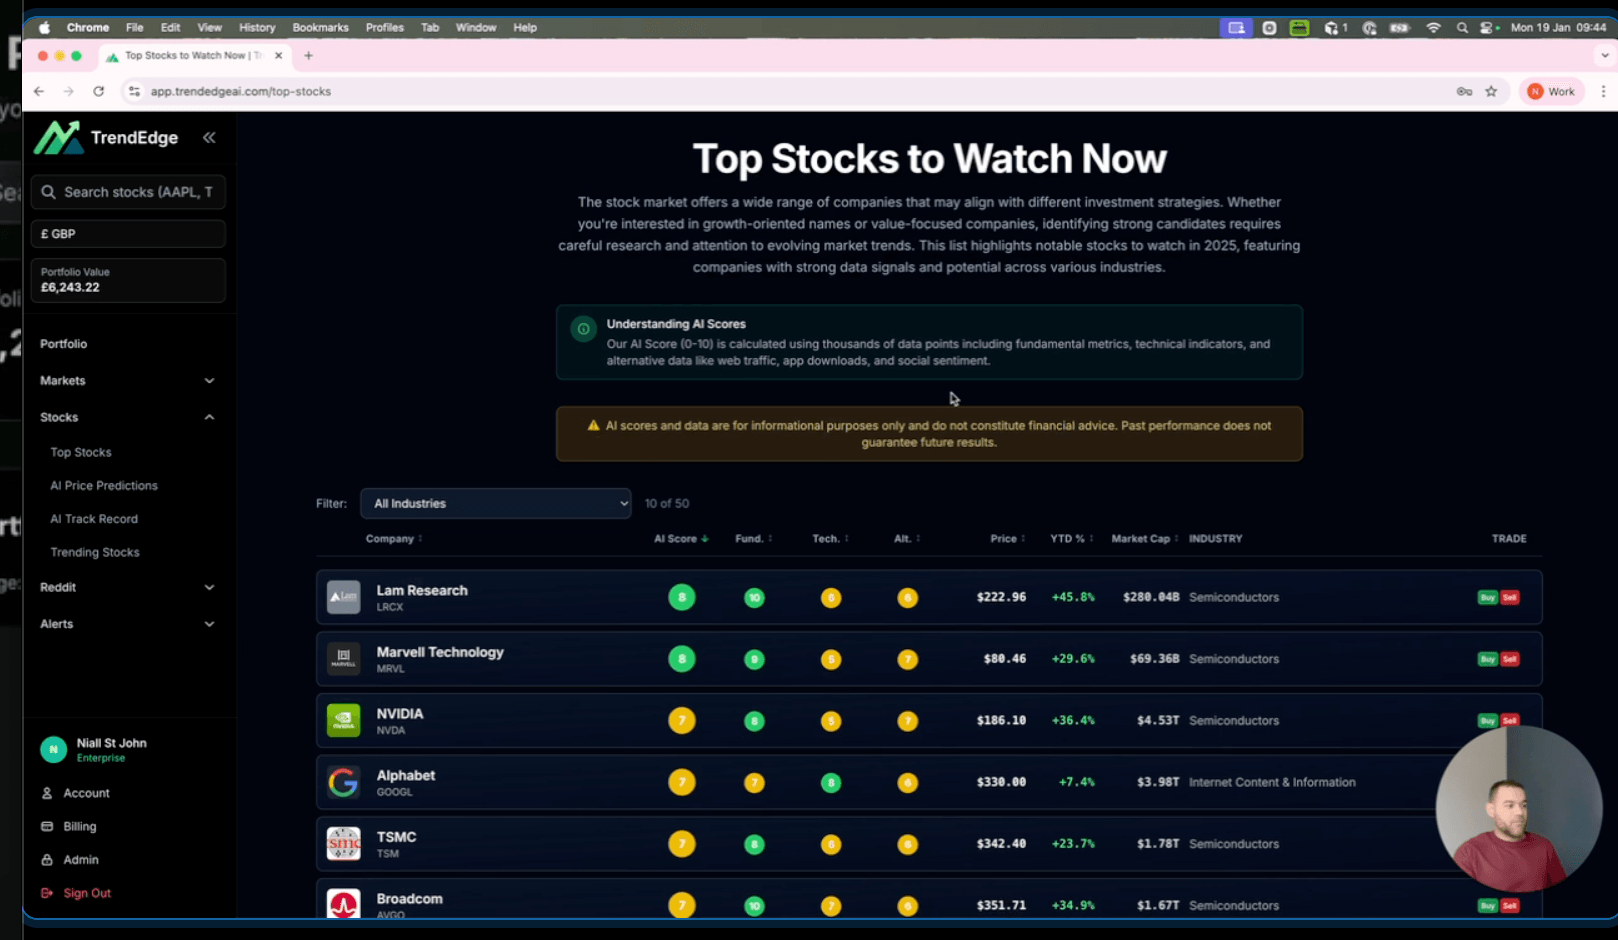Click Sell for Marvell Technology

(1510, 659)
